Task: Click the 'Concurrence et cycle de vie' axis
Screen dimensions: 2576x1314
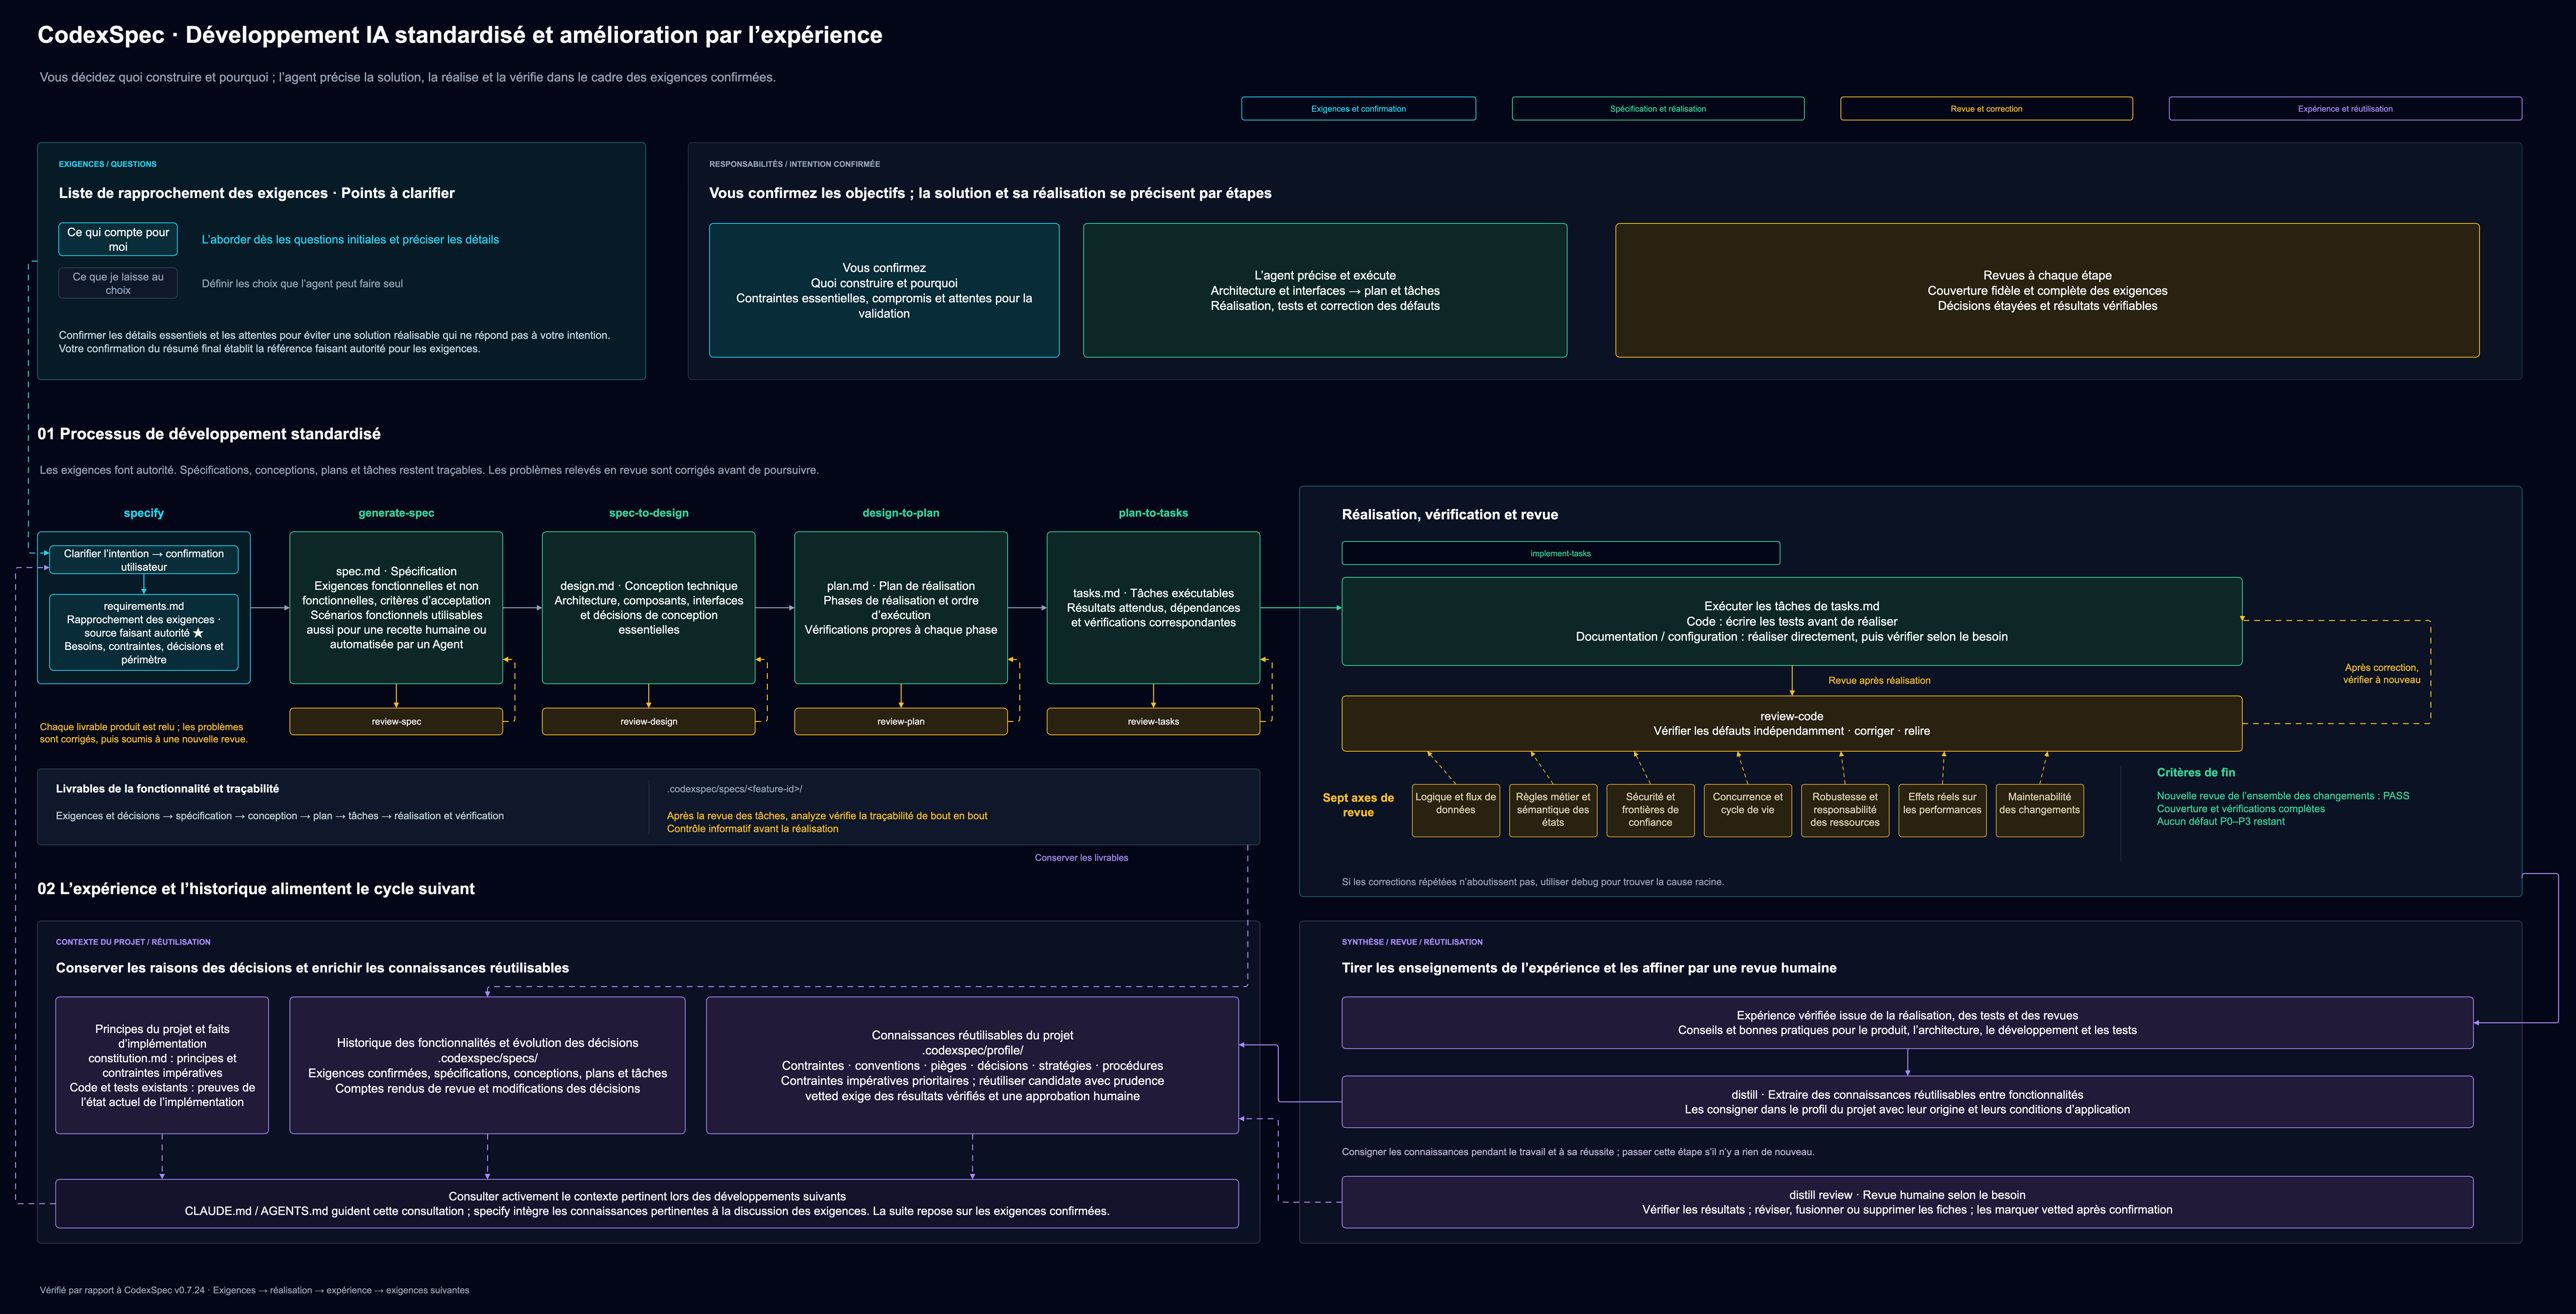Action: tap(1747, 810)
